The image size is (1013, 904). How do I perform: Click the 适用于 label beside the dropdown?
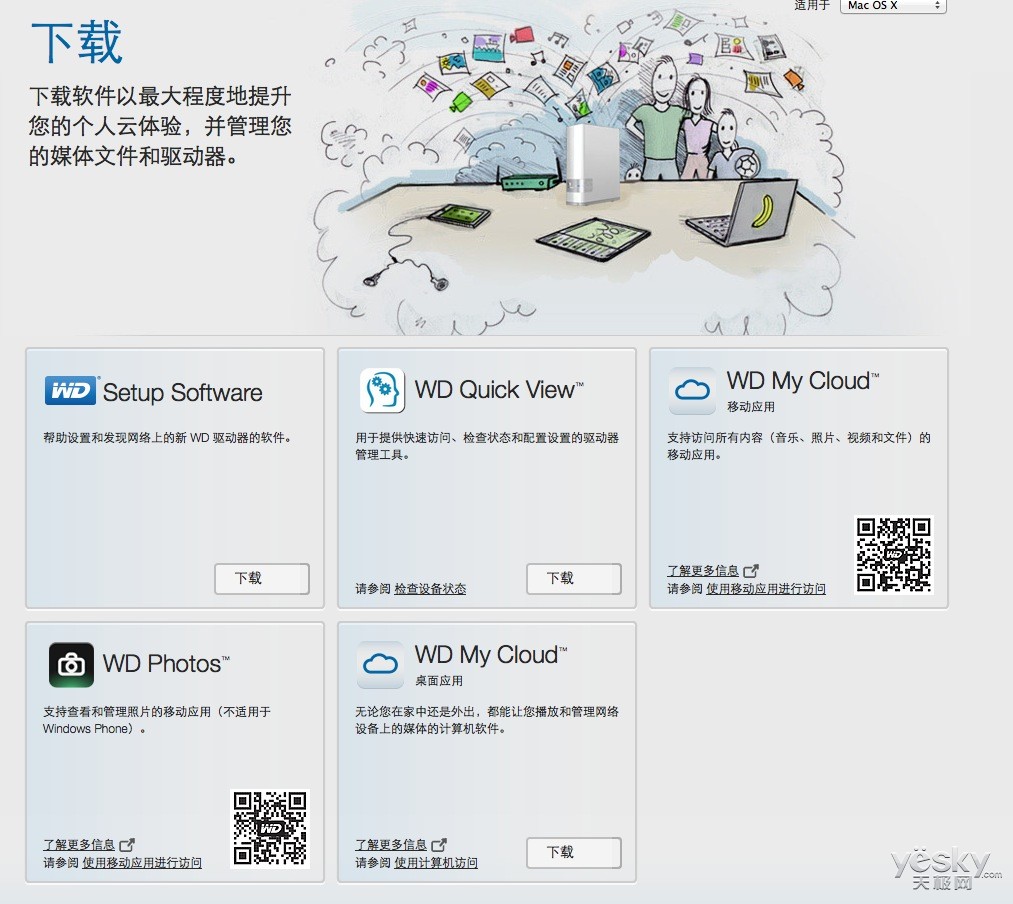811,5
